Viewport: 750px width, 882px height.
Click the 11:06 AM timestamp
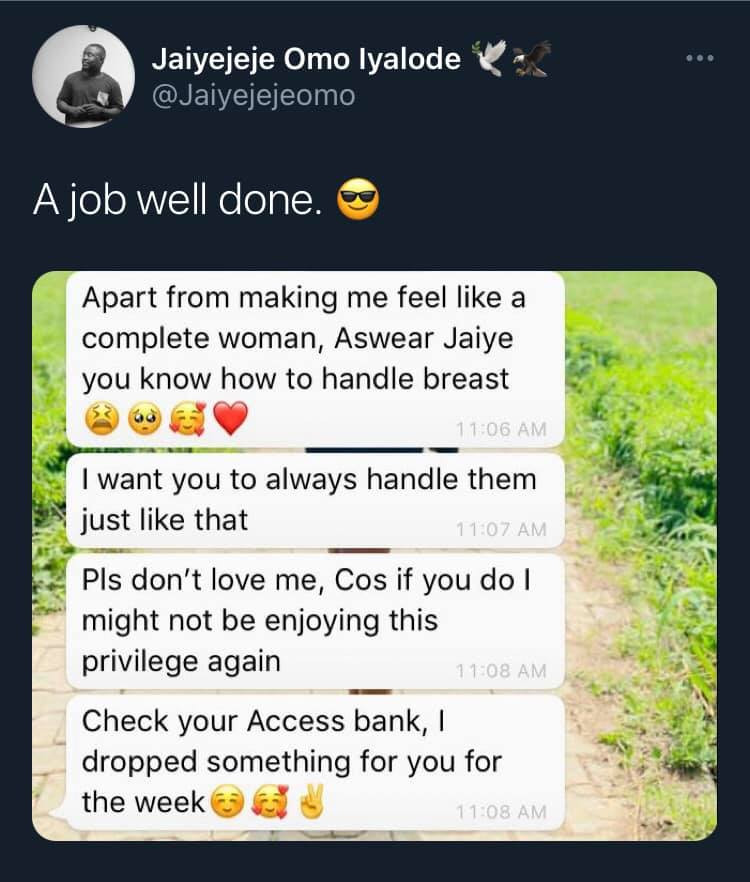(x=501, y=428)
